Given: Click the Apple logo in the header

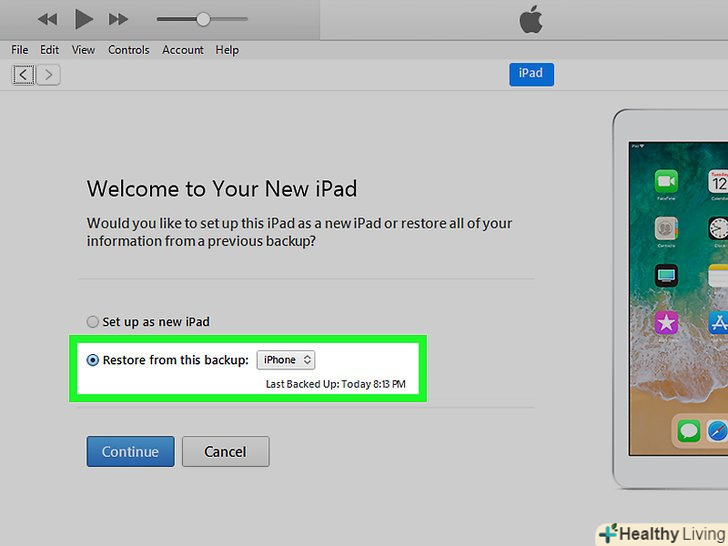Looking at the screenshot, I should click(531, 20).
